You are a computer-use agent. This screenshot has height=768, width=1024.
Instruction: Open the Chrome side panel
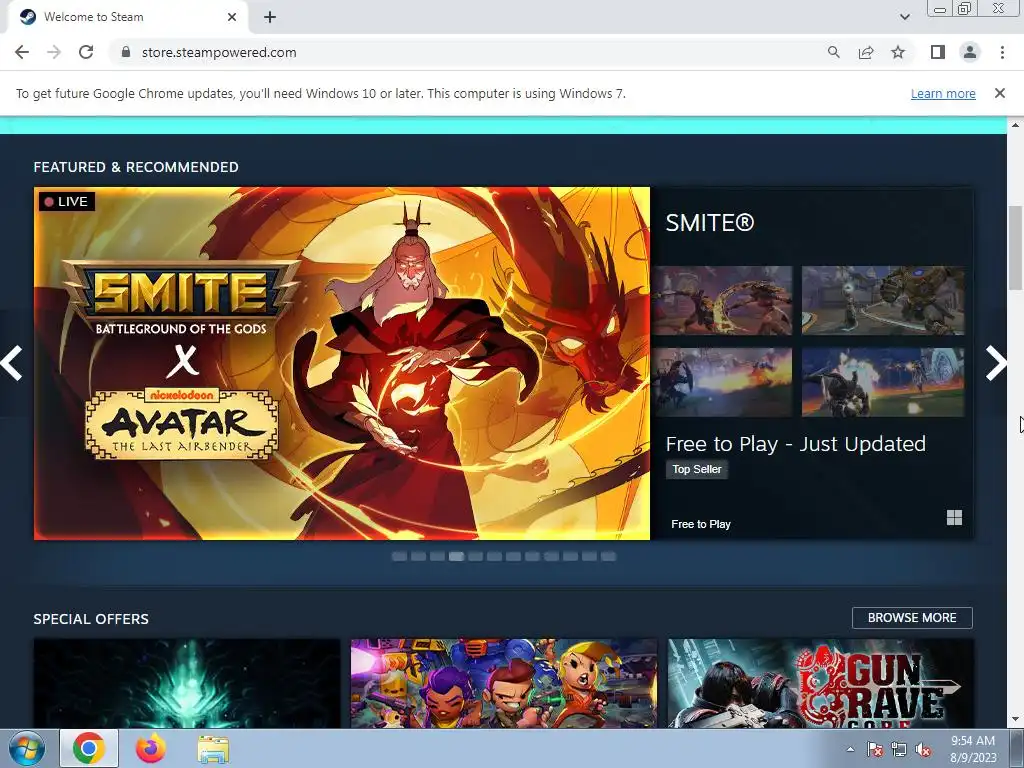[938, 52]
